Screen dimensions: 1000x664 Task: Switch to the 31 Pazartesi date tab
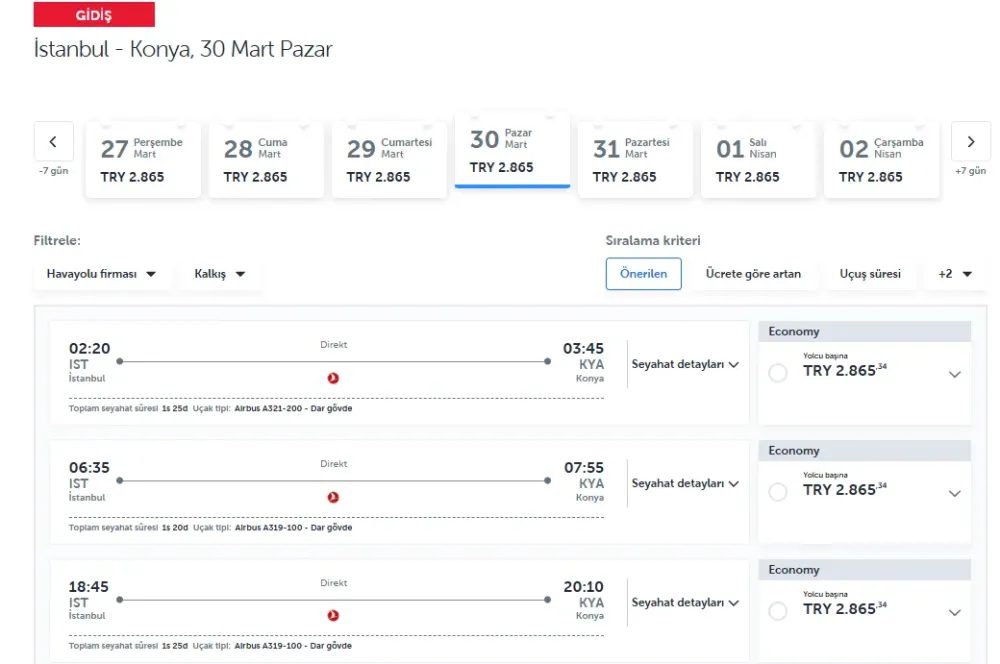click(635, 160)
